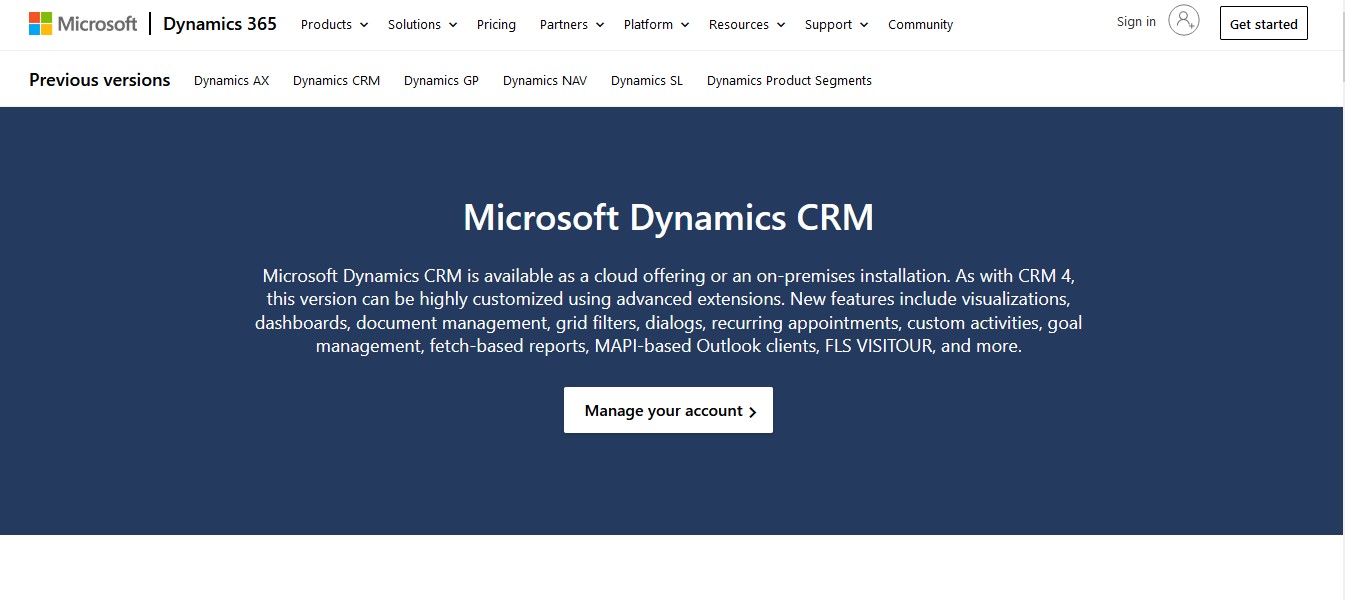
Task: Click the Microsoft logo
Action: [83, 22]
